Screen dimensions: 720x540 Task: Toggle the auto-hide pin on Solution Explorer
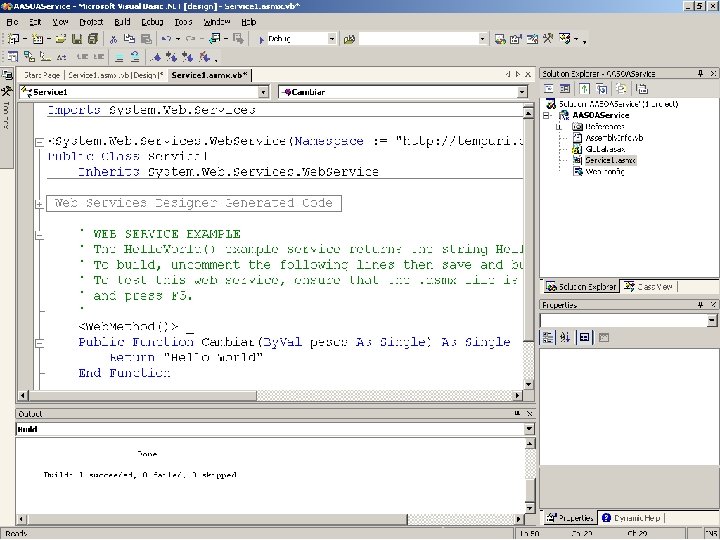click(700, 73)
